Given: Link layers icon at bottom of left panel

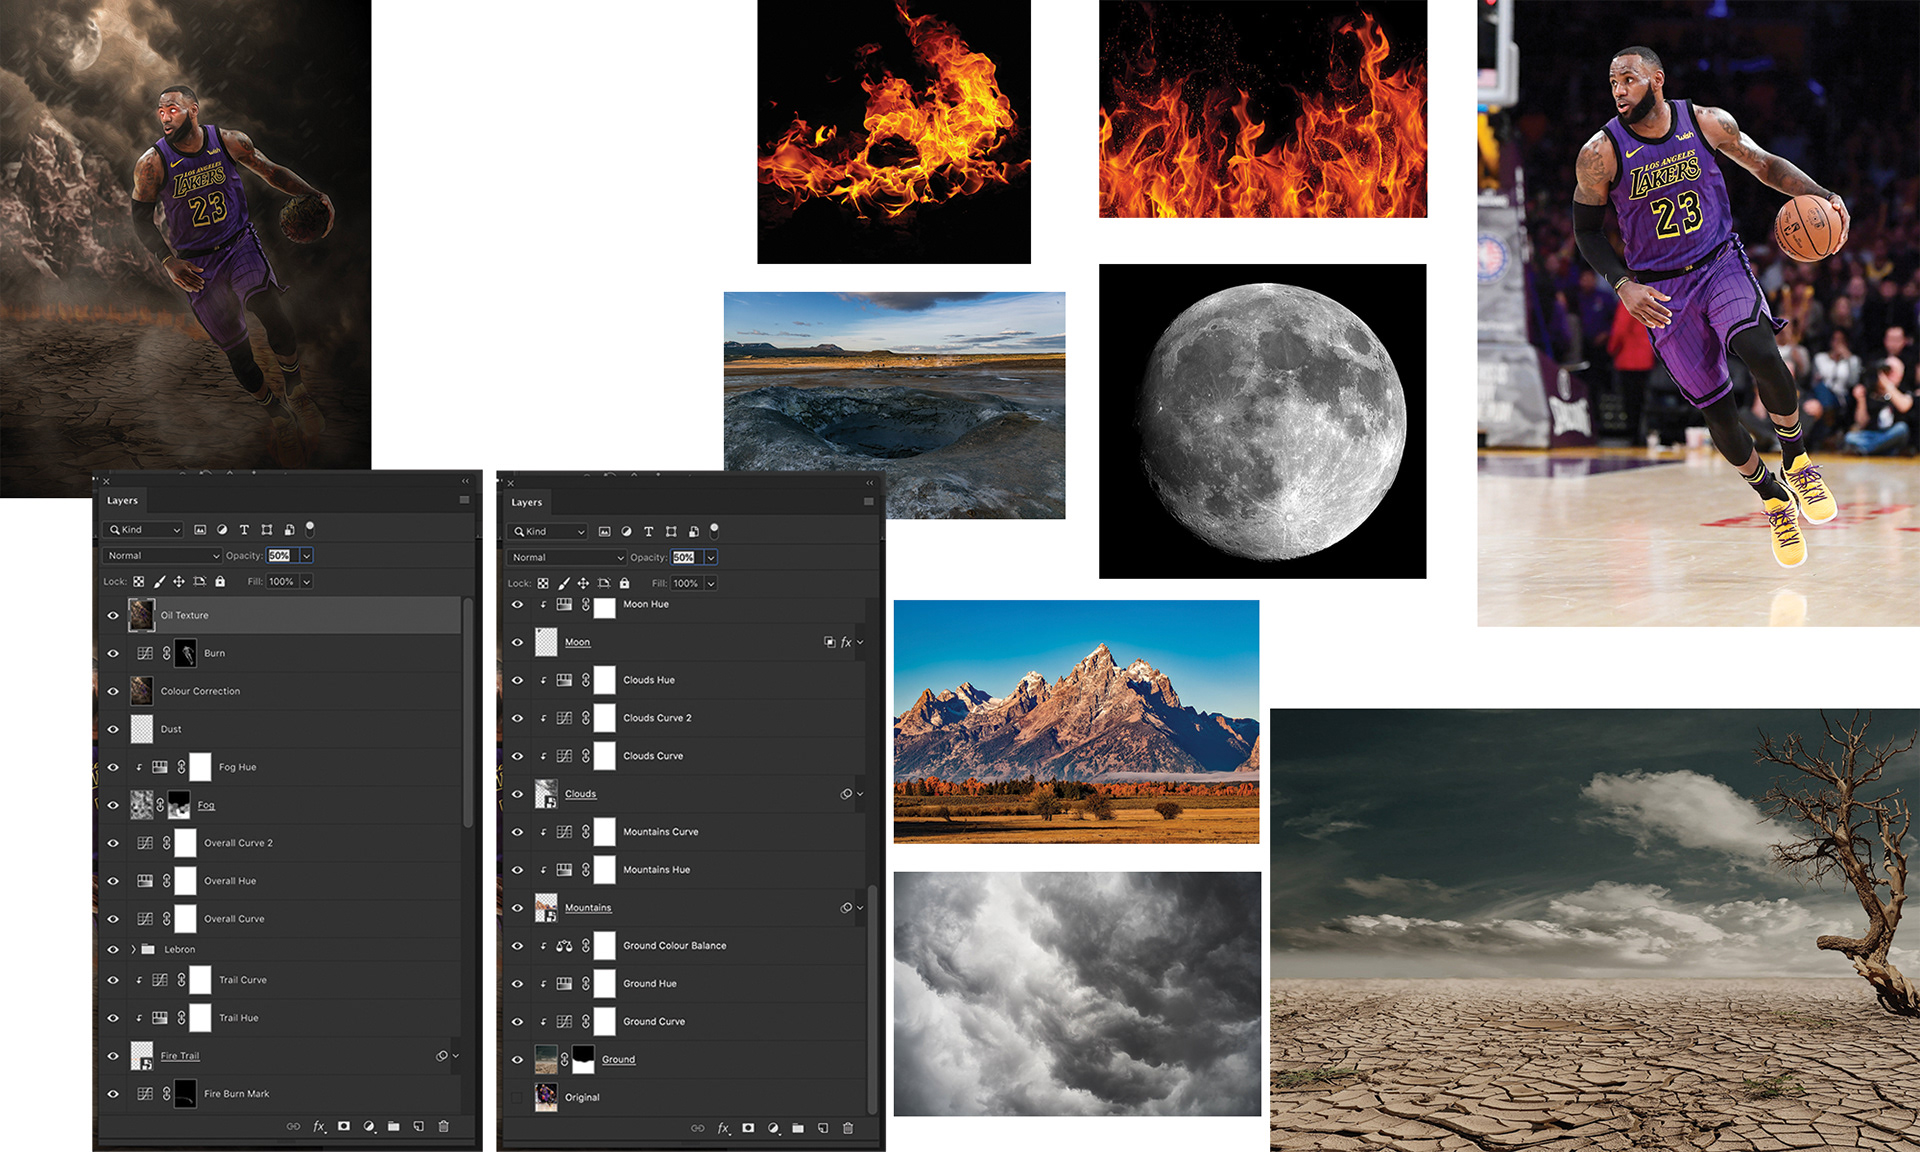Looking at the screenshot, I should tap(293, 1126).
